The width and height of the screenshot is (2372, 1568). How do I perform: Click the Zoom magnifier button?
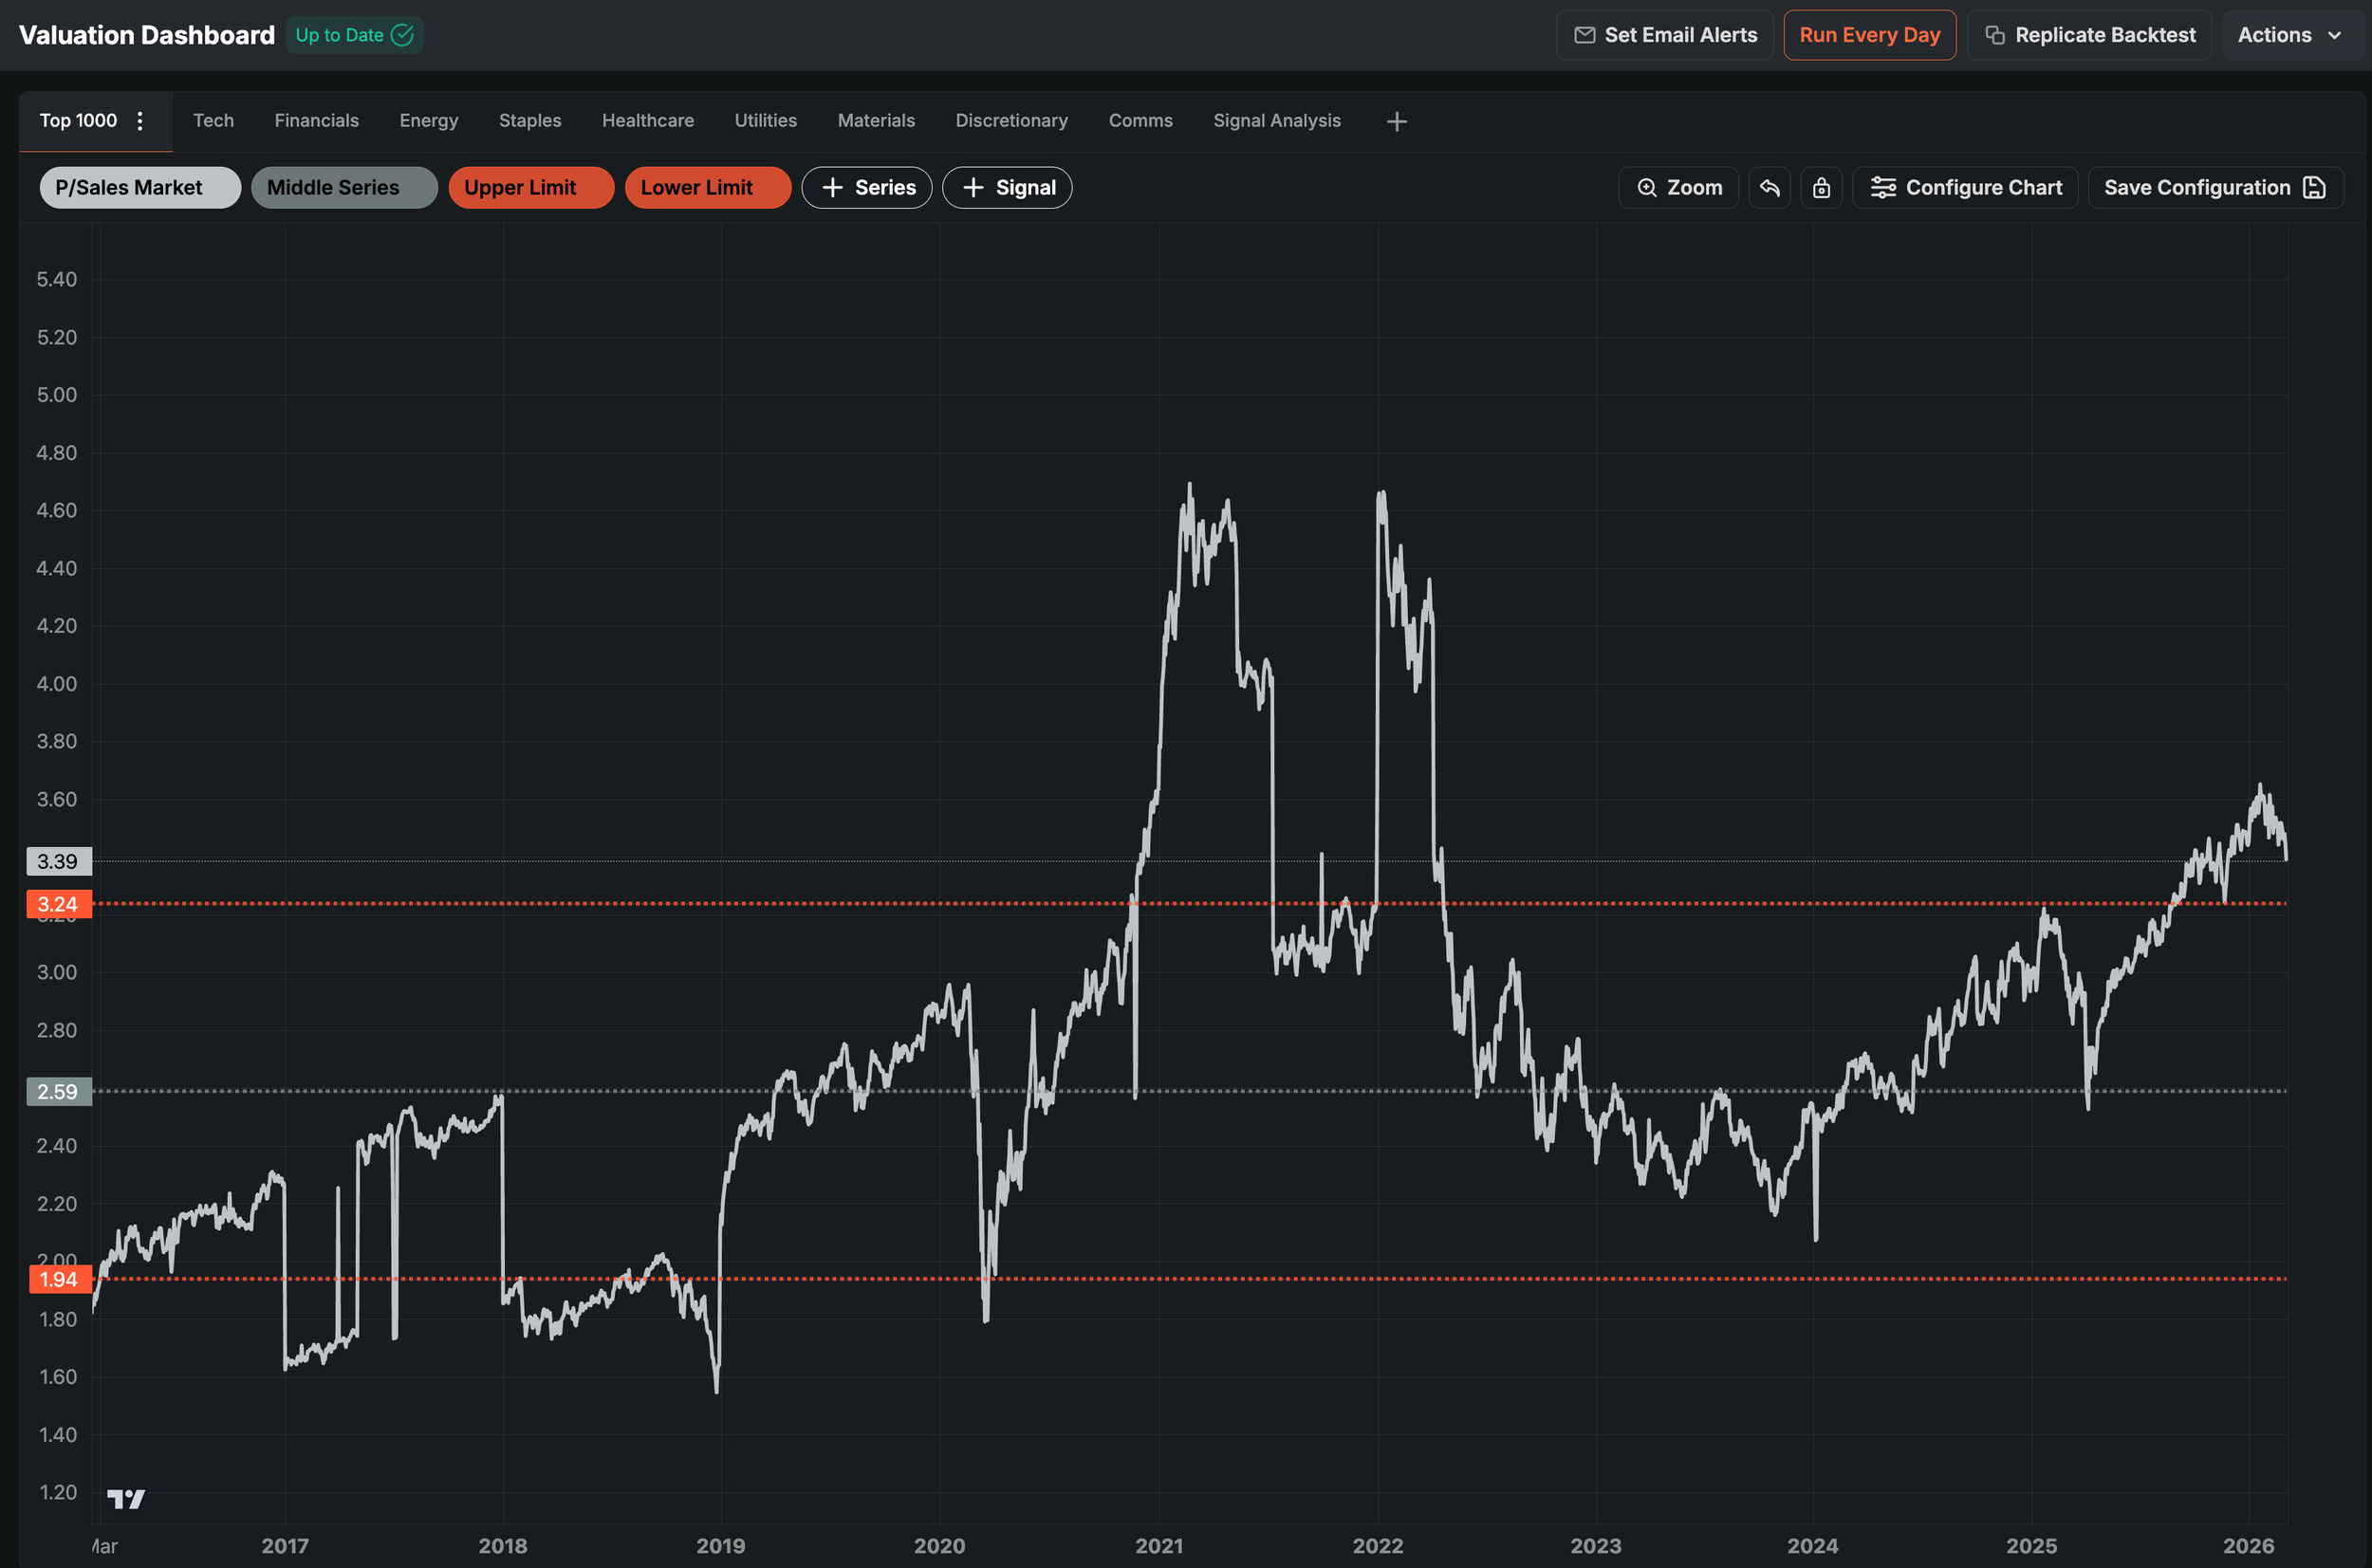point(1678,188)
